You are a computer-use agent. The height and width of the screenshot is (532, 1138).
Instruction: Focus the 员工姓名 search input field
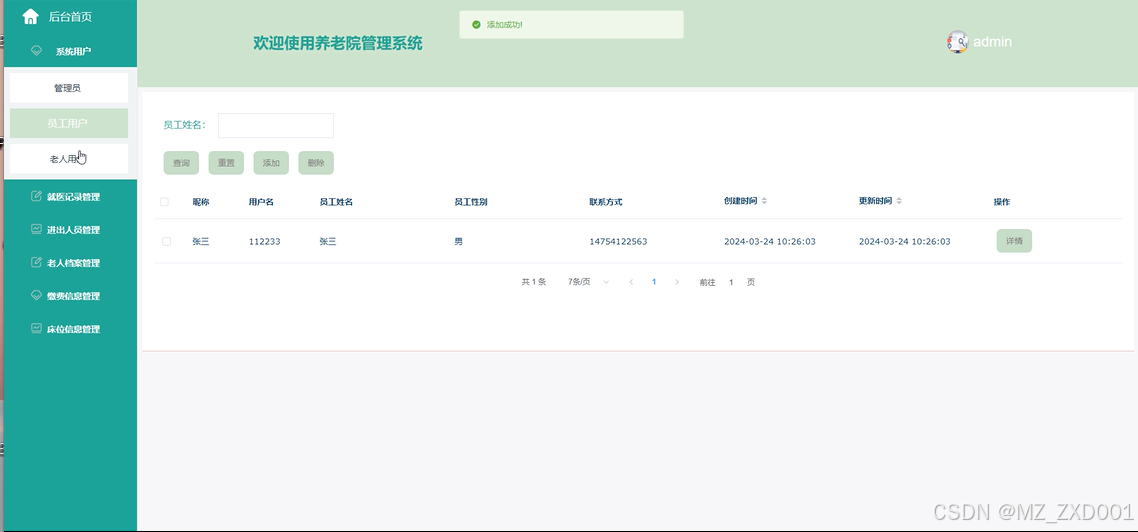(x=276, y=125)
